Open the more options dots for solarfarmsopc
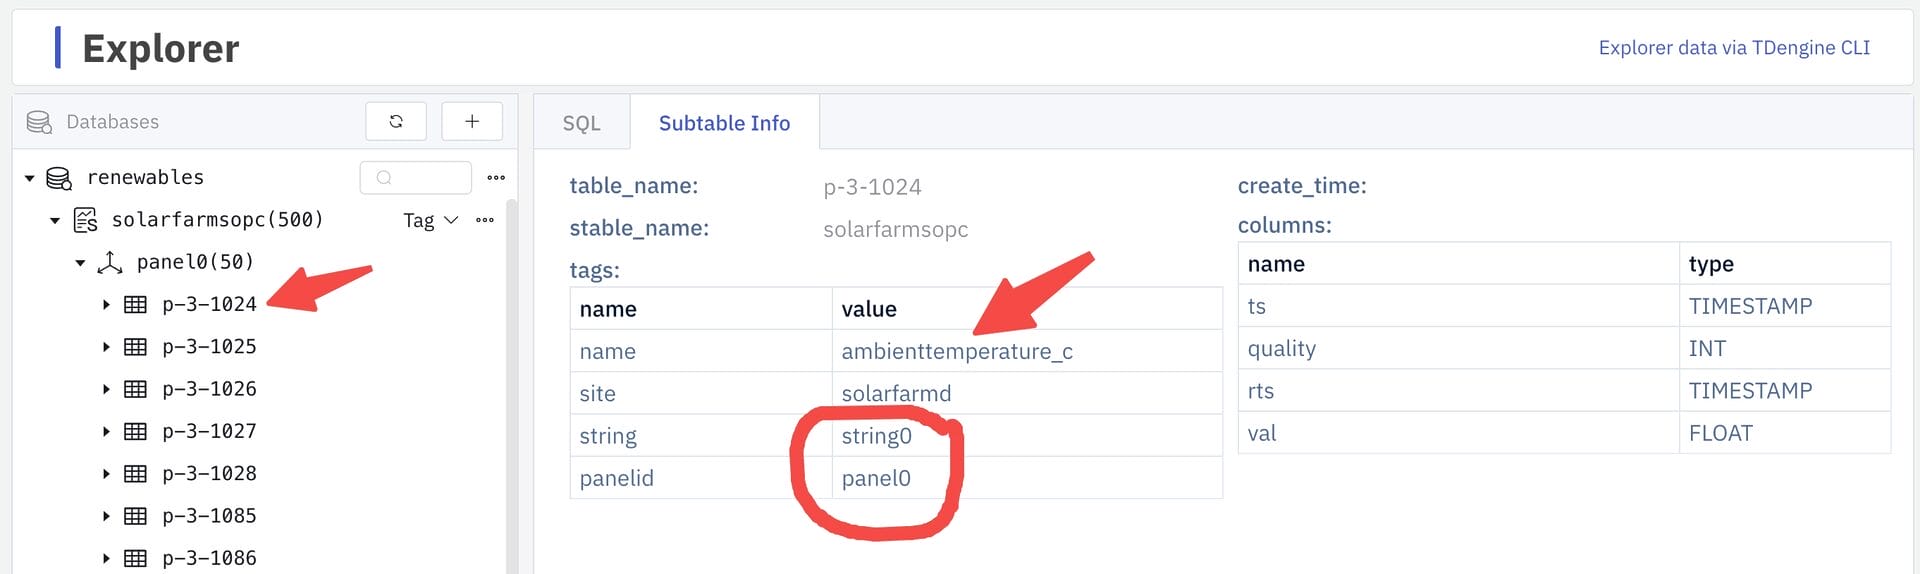The width and height of the screenshot is (1920, 574). (485, 220)
